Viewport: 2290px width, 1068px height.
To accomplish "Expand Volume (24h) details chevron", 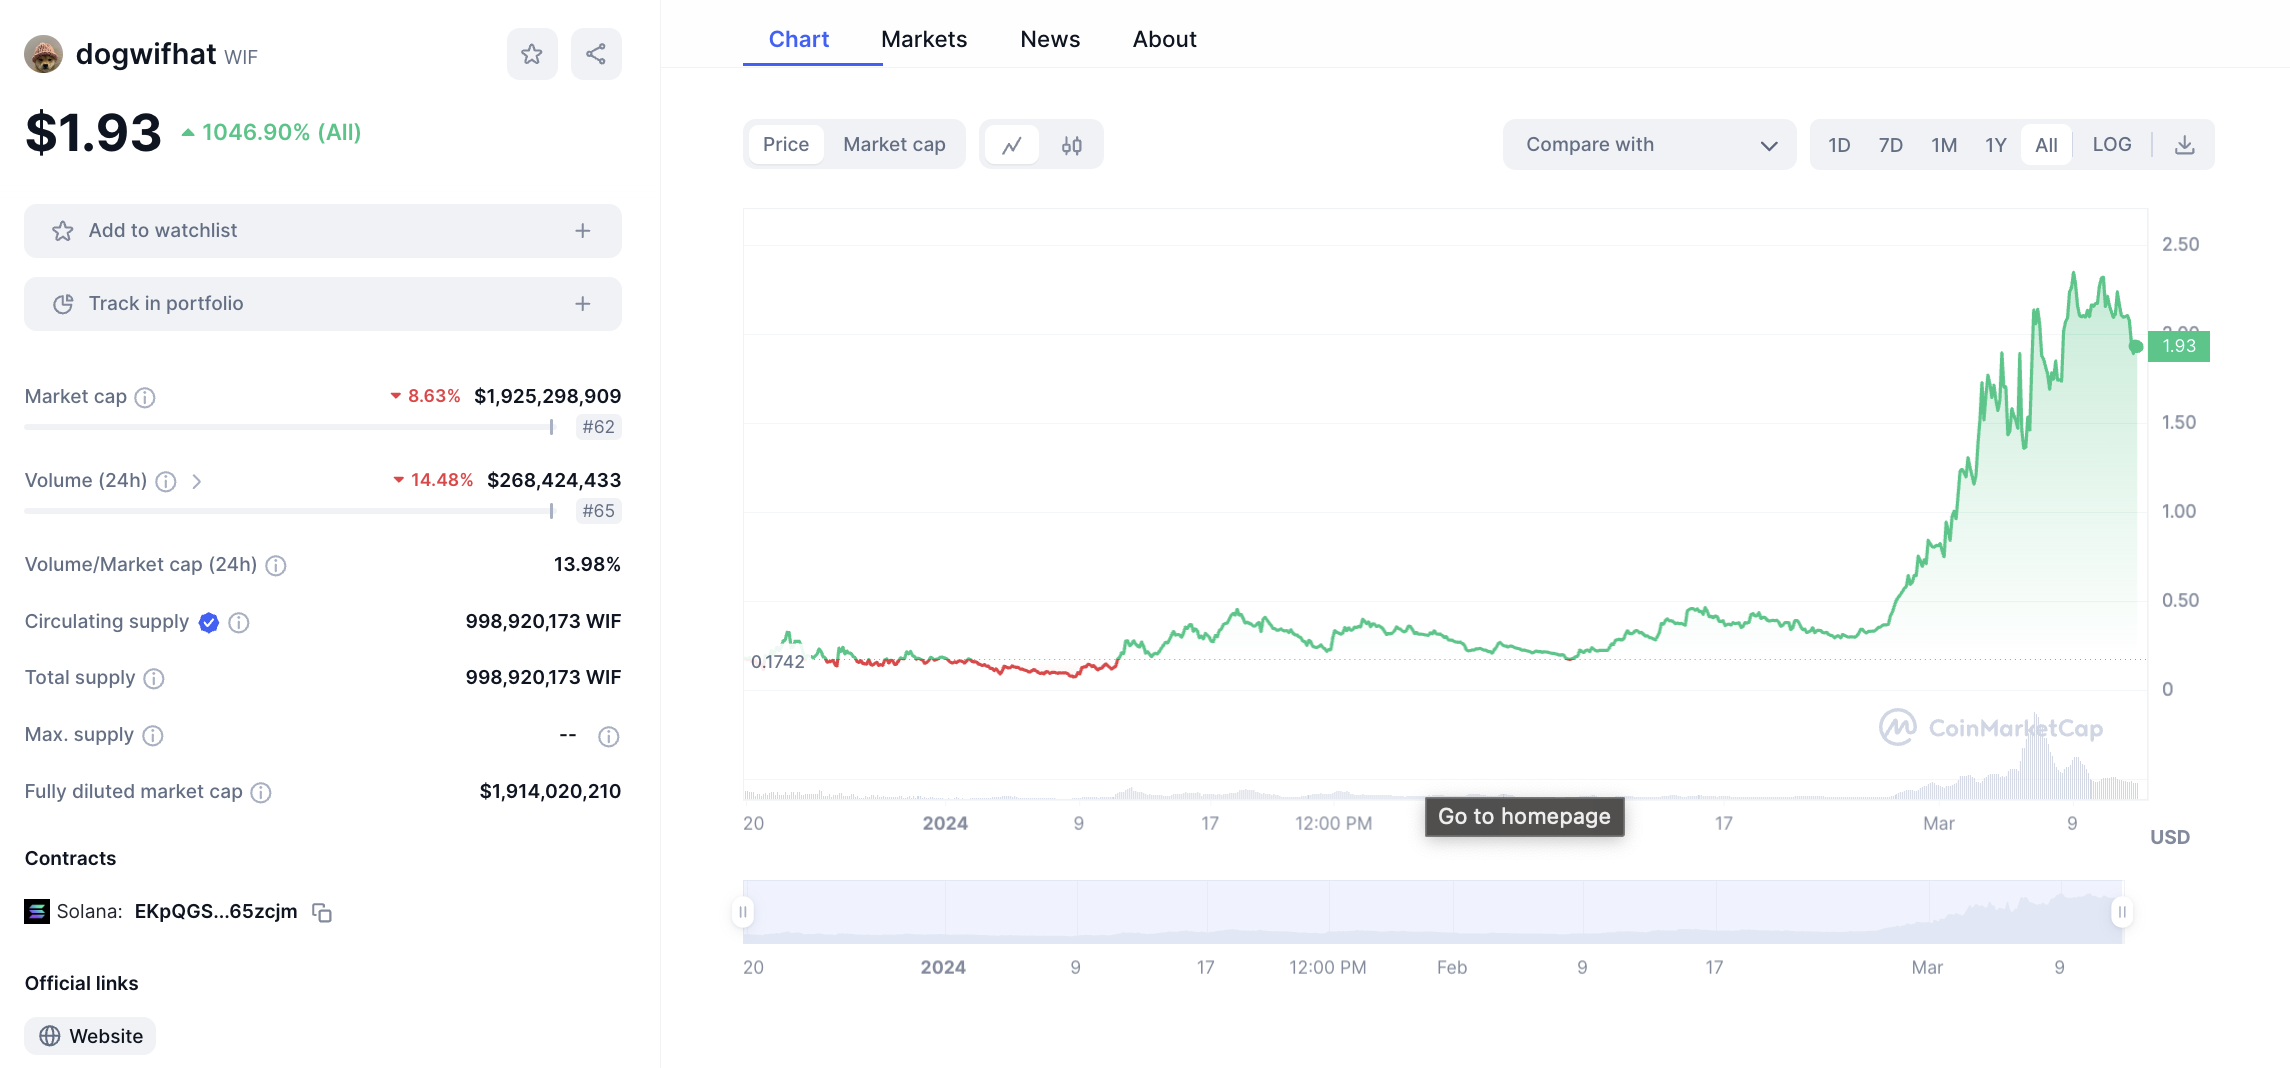I will pos(197,482).
